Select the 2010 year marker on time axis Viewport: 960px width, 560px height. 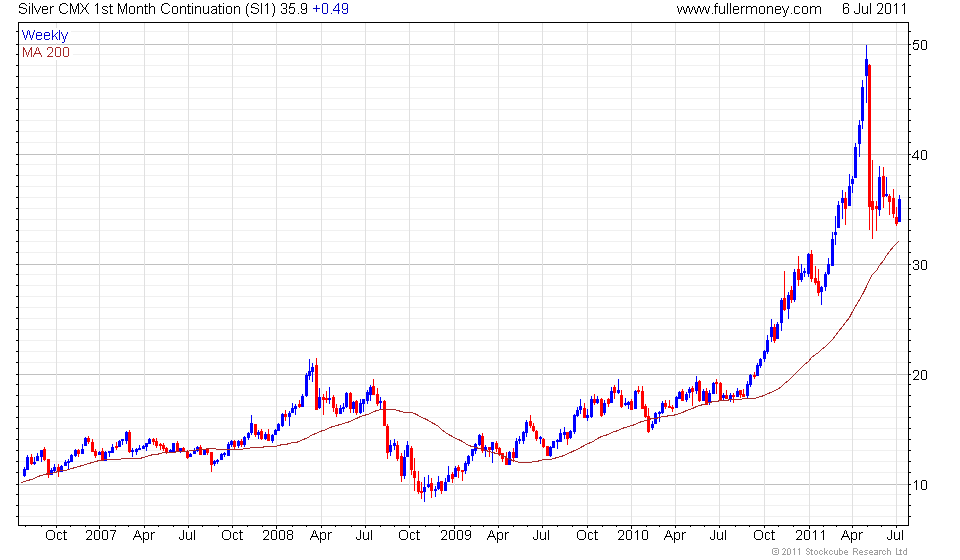632,535
